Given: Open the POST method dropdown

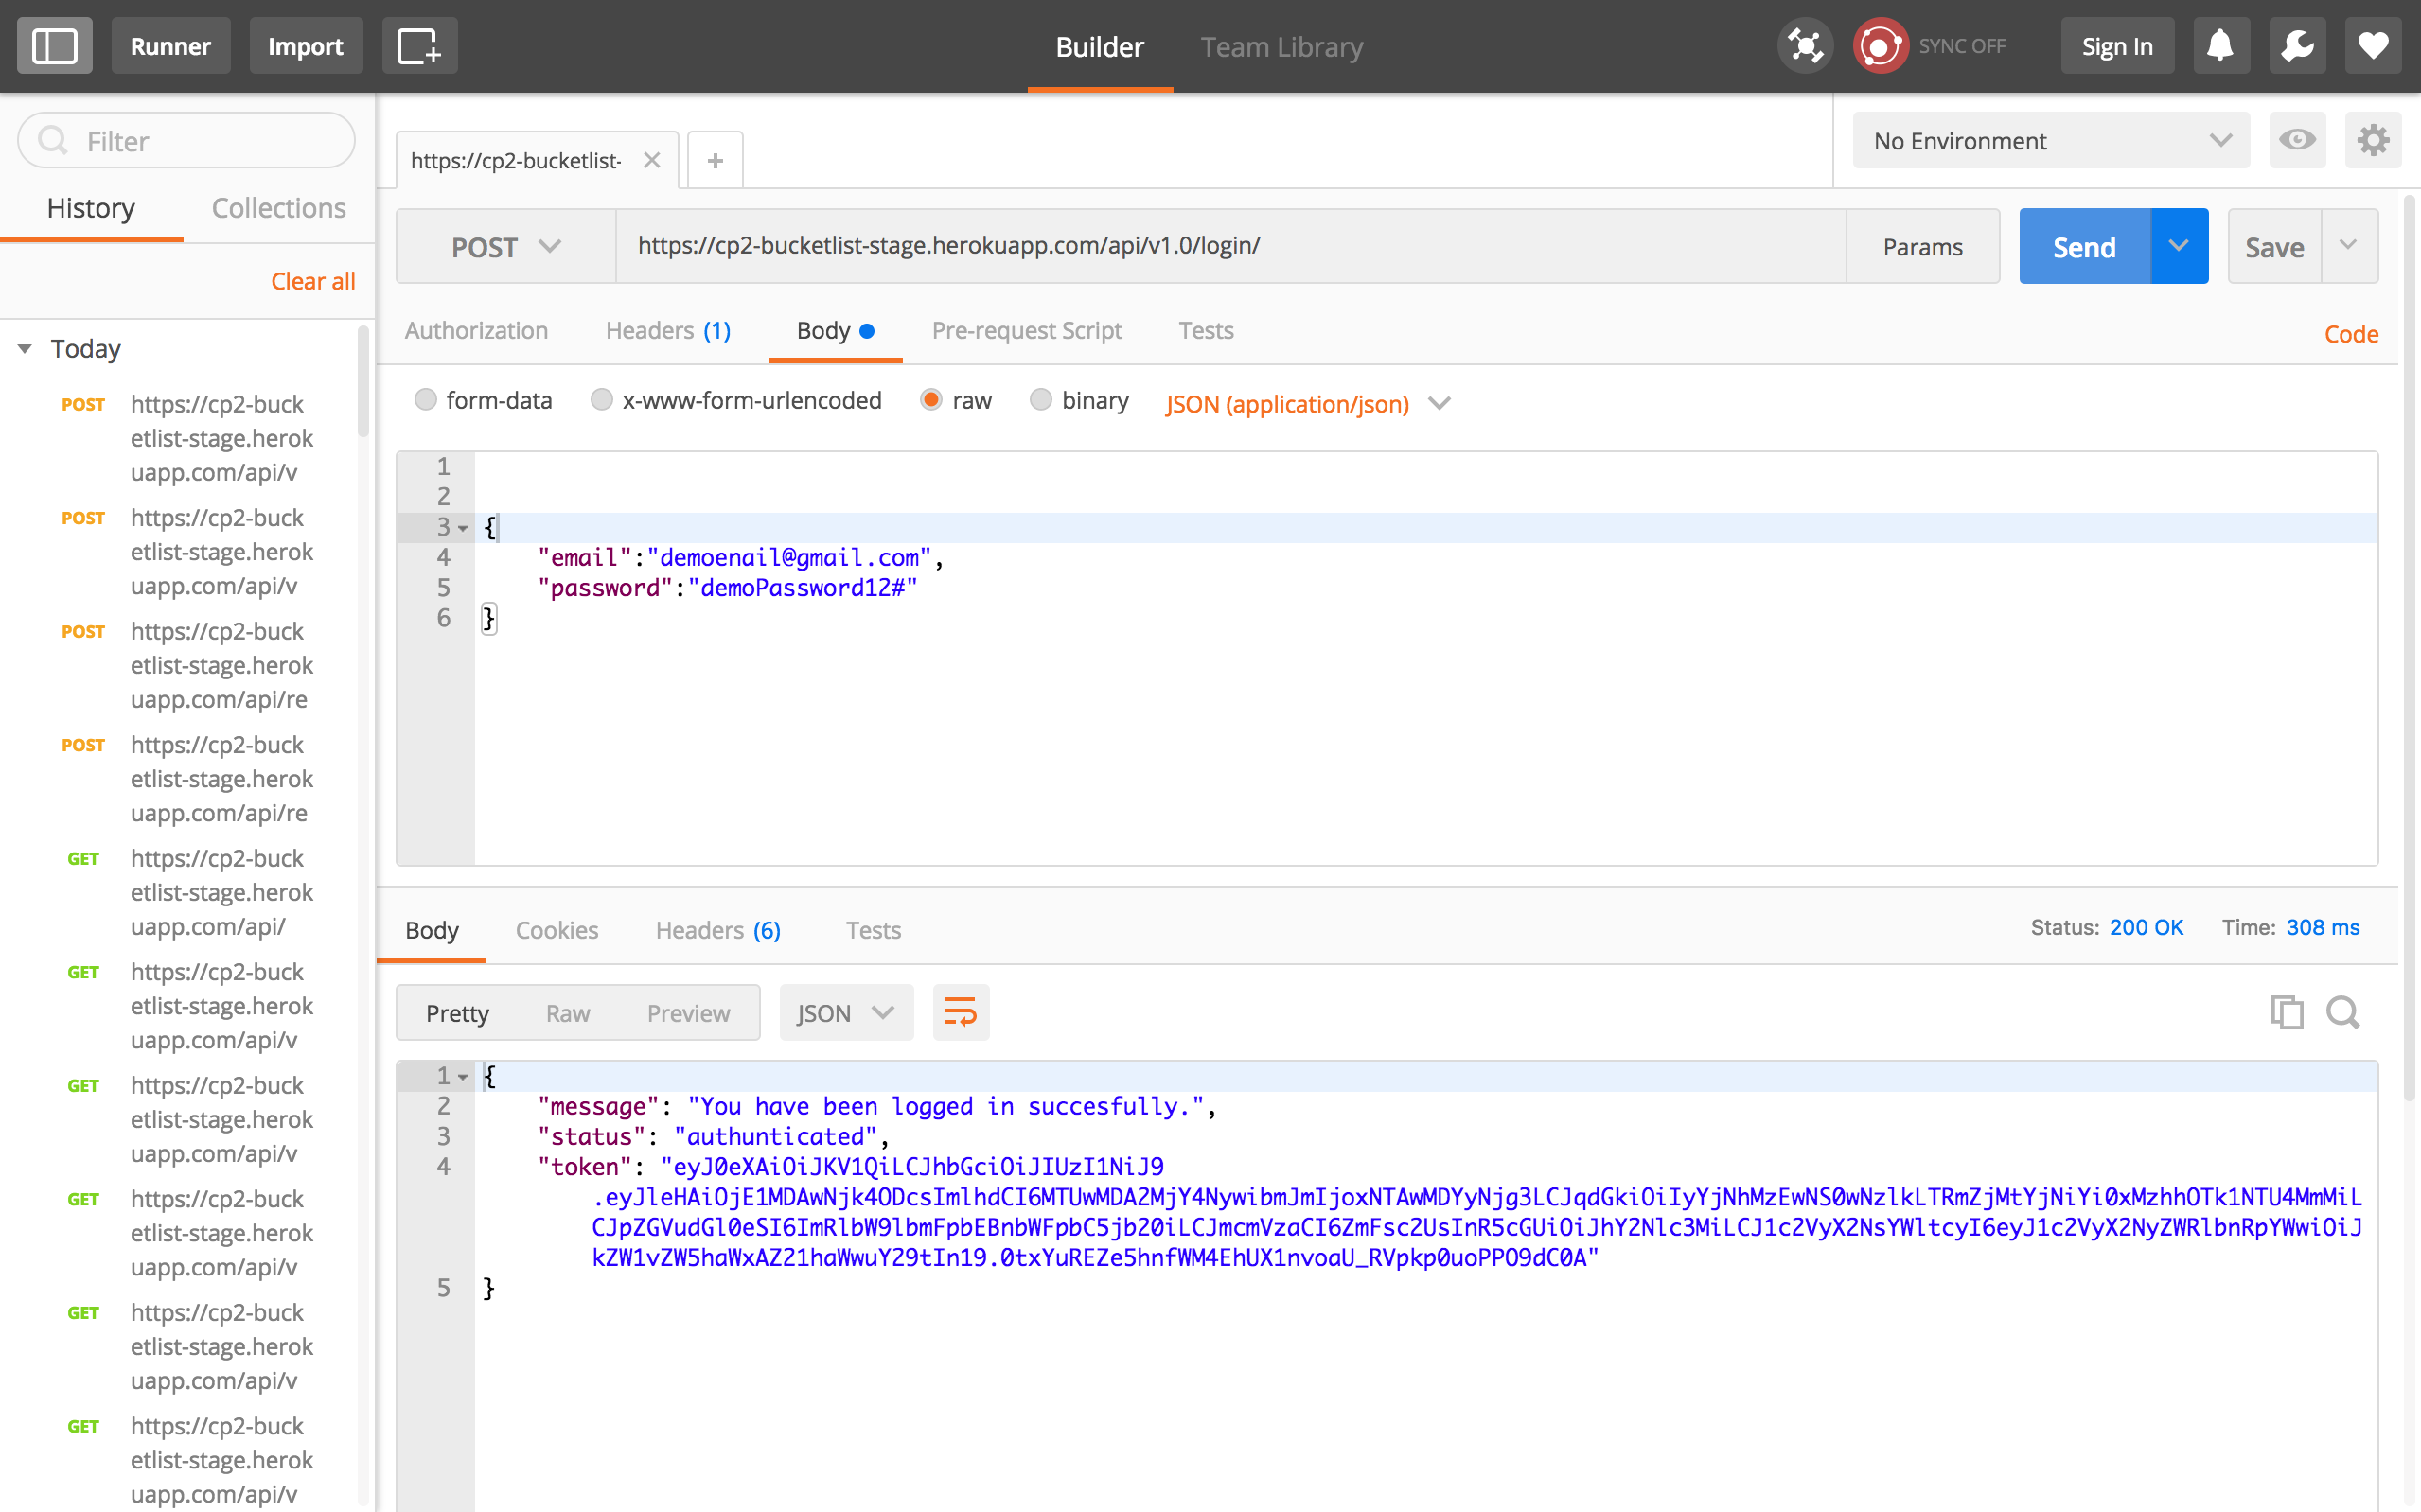Looking at the screenshot, I should [506, 247].
